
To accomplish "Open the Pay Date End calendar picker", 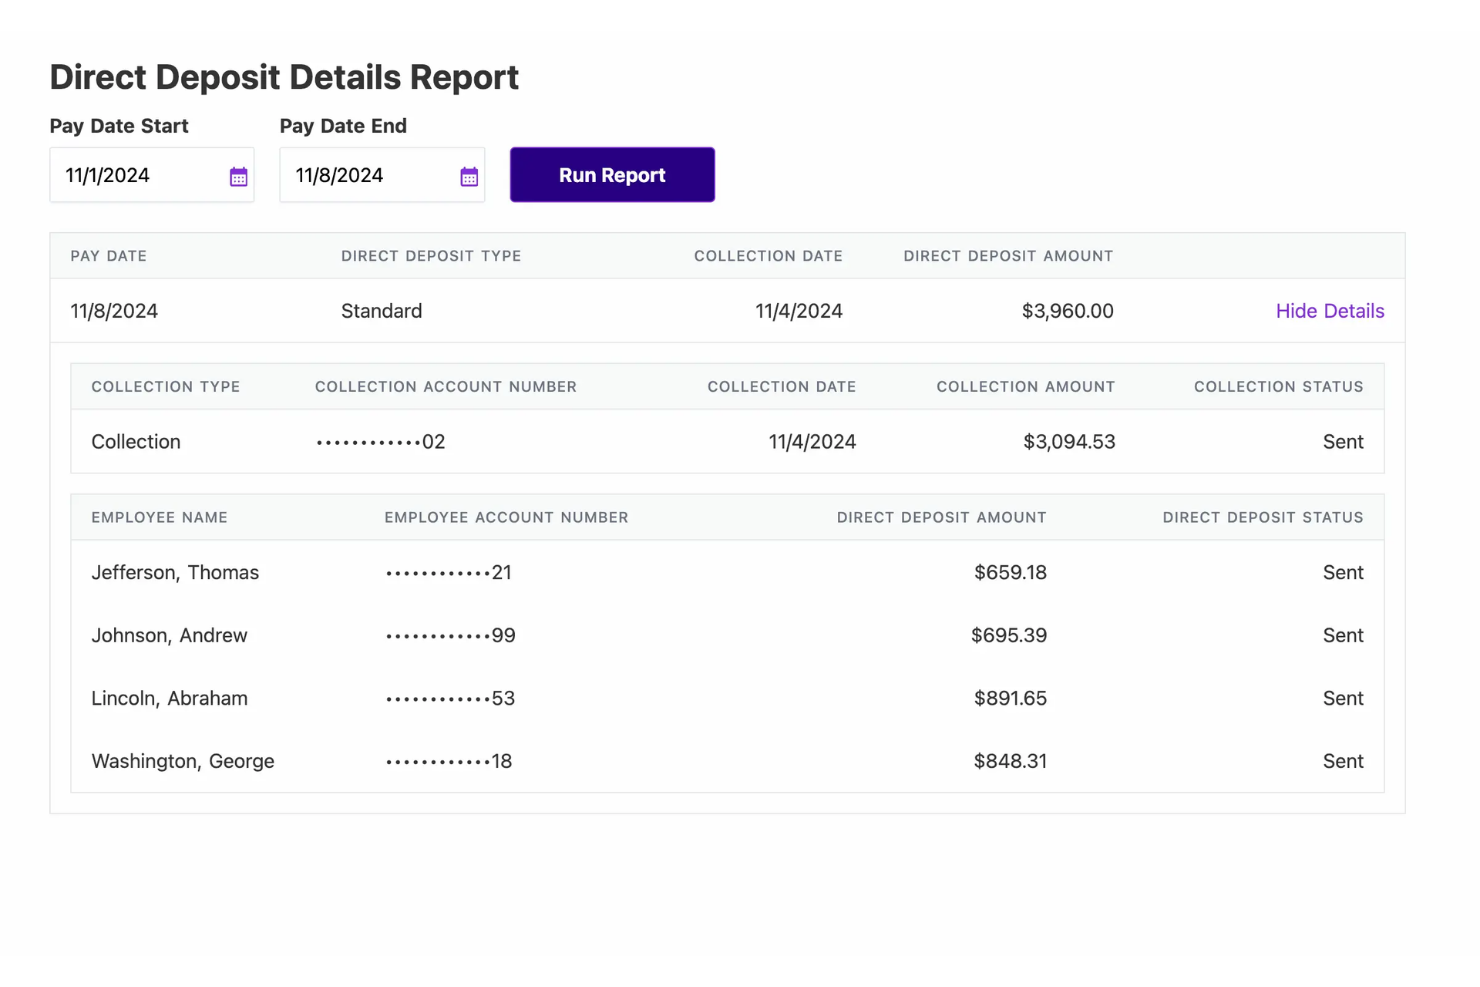I will [x=469, y=175].
